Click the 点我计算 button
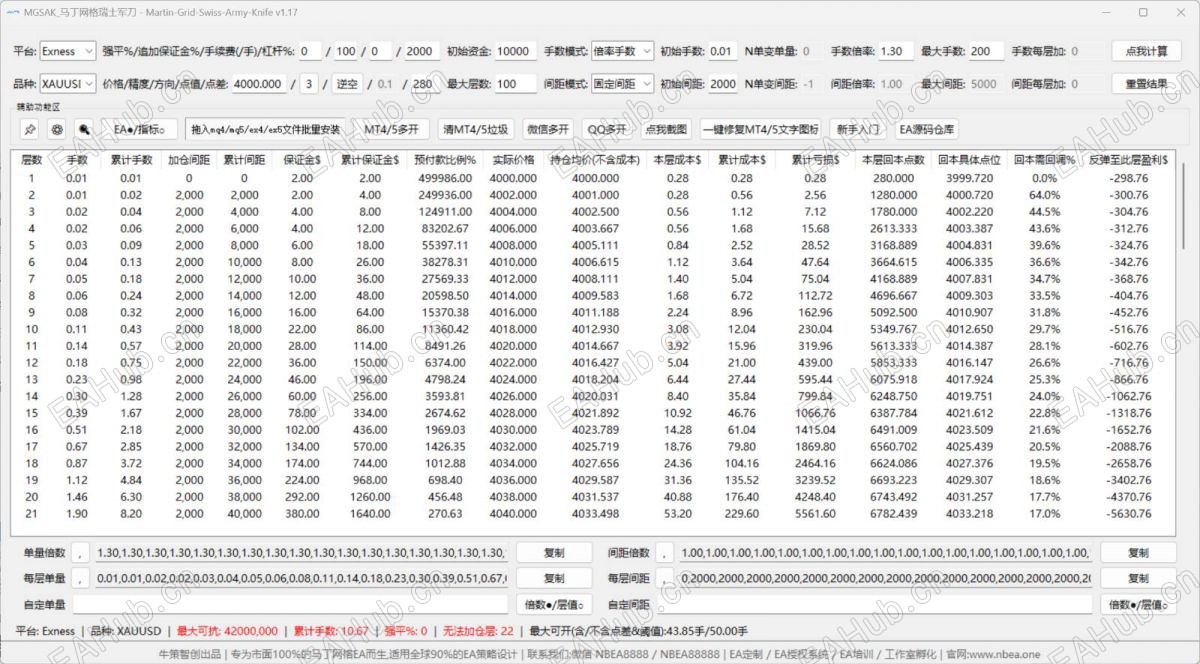The image size is (1200, 664). point(1146,51)
